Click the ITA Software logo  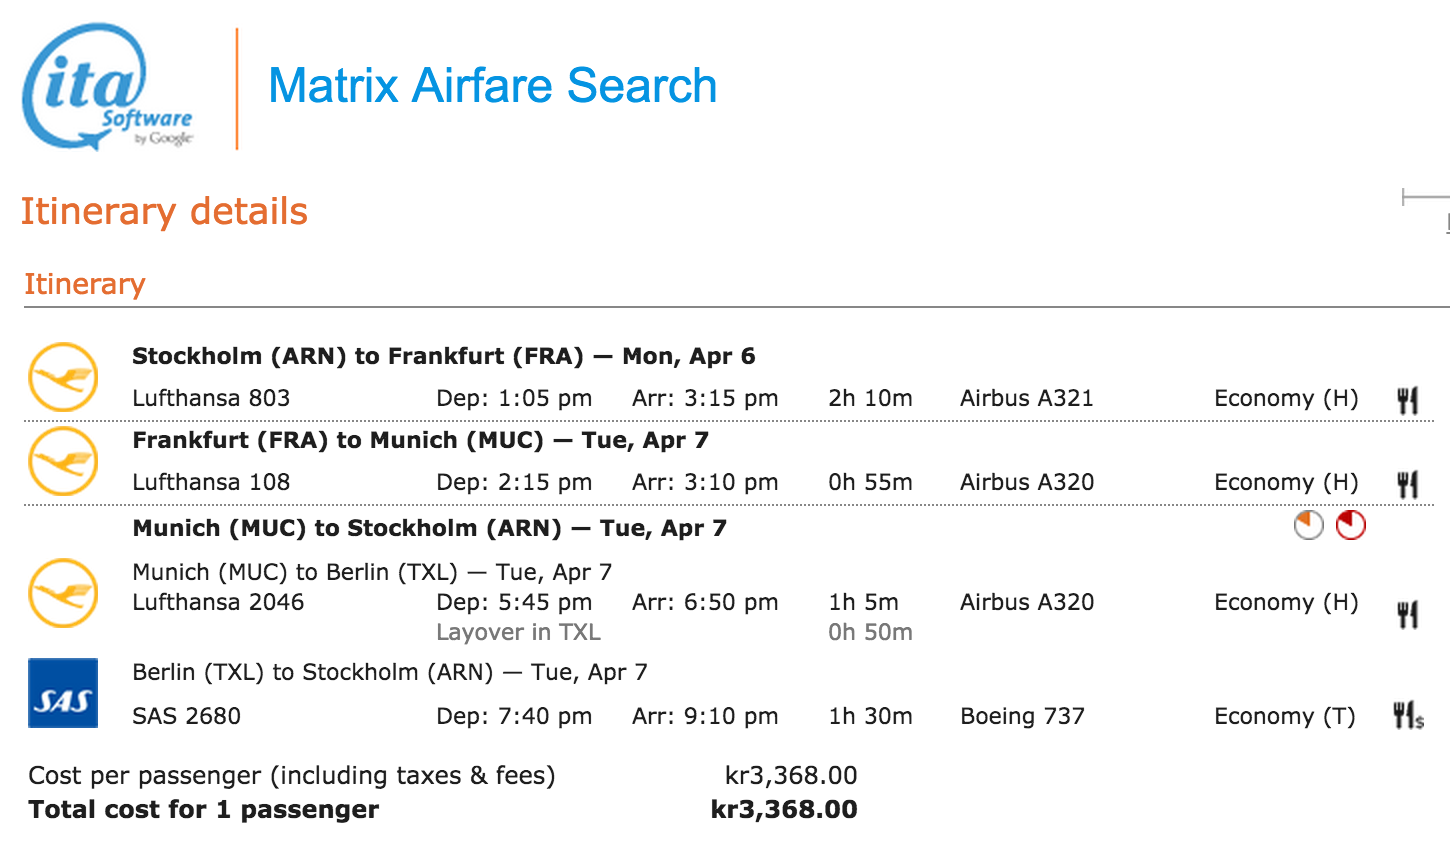(106, 88)
